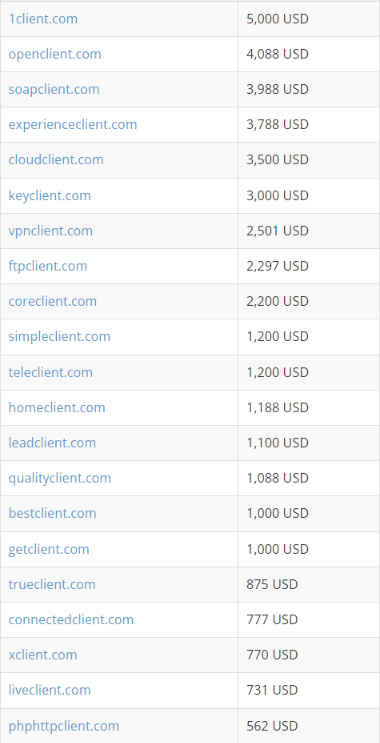Open getclient.com domain listing
Viewport: 380px width, 743px height.
[x=49, y=549]
